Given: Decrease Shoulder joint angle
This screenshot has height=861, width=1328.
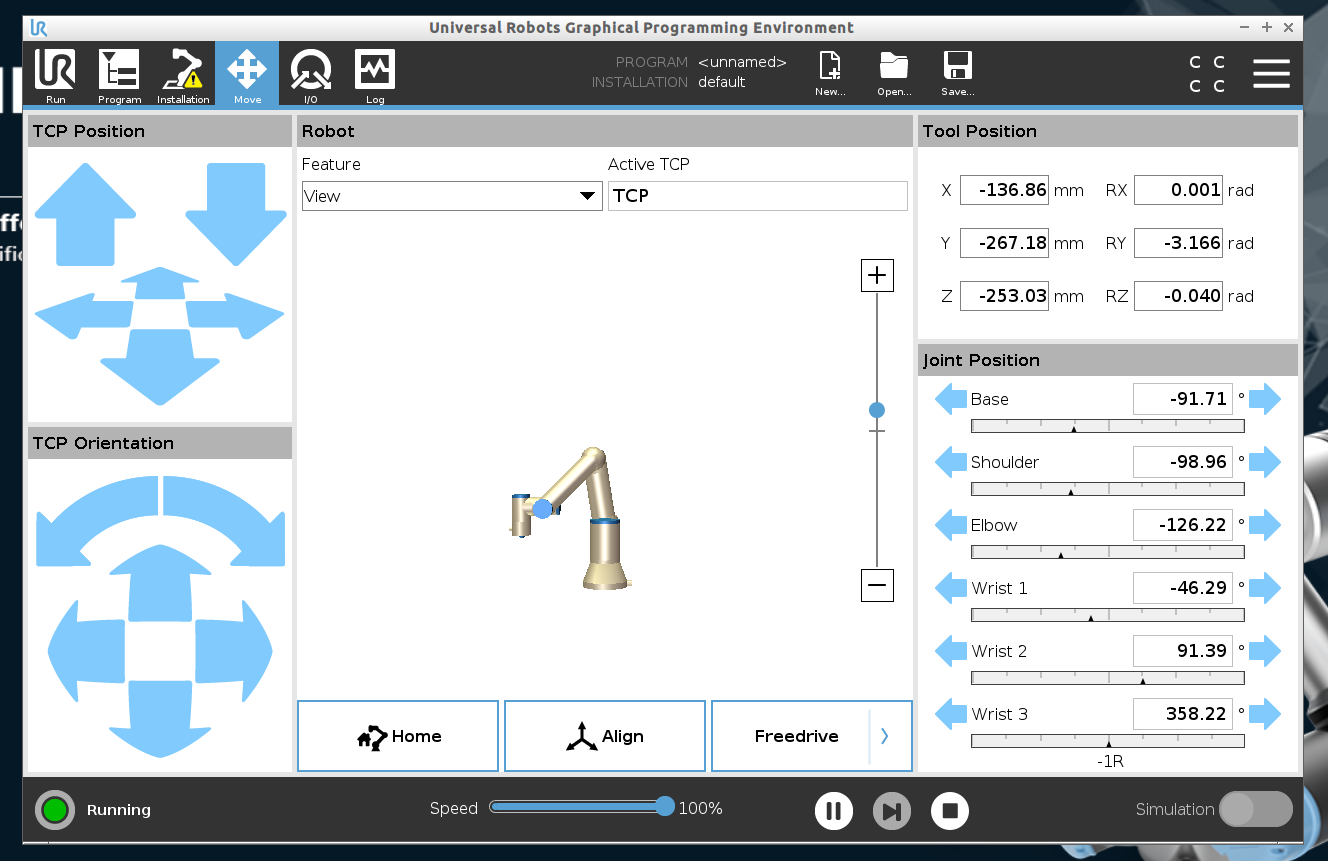Looking at the screenshot, I should point(951,462).
